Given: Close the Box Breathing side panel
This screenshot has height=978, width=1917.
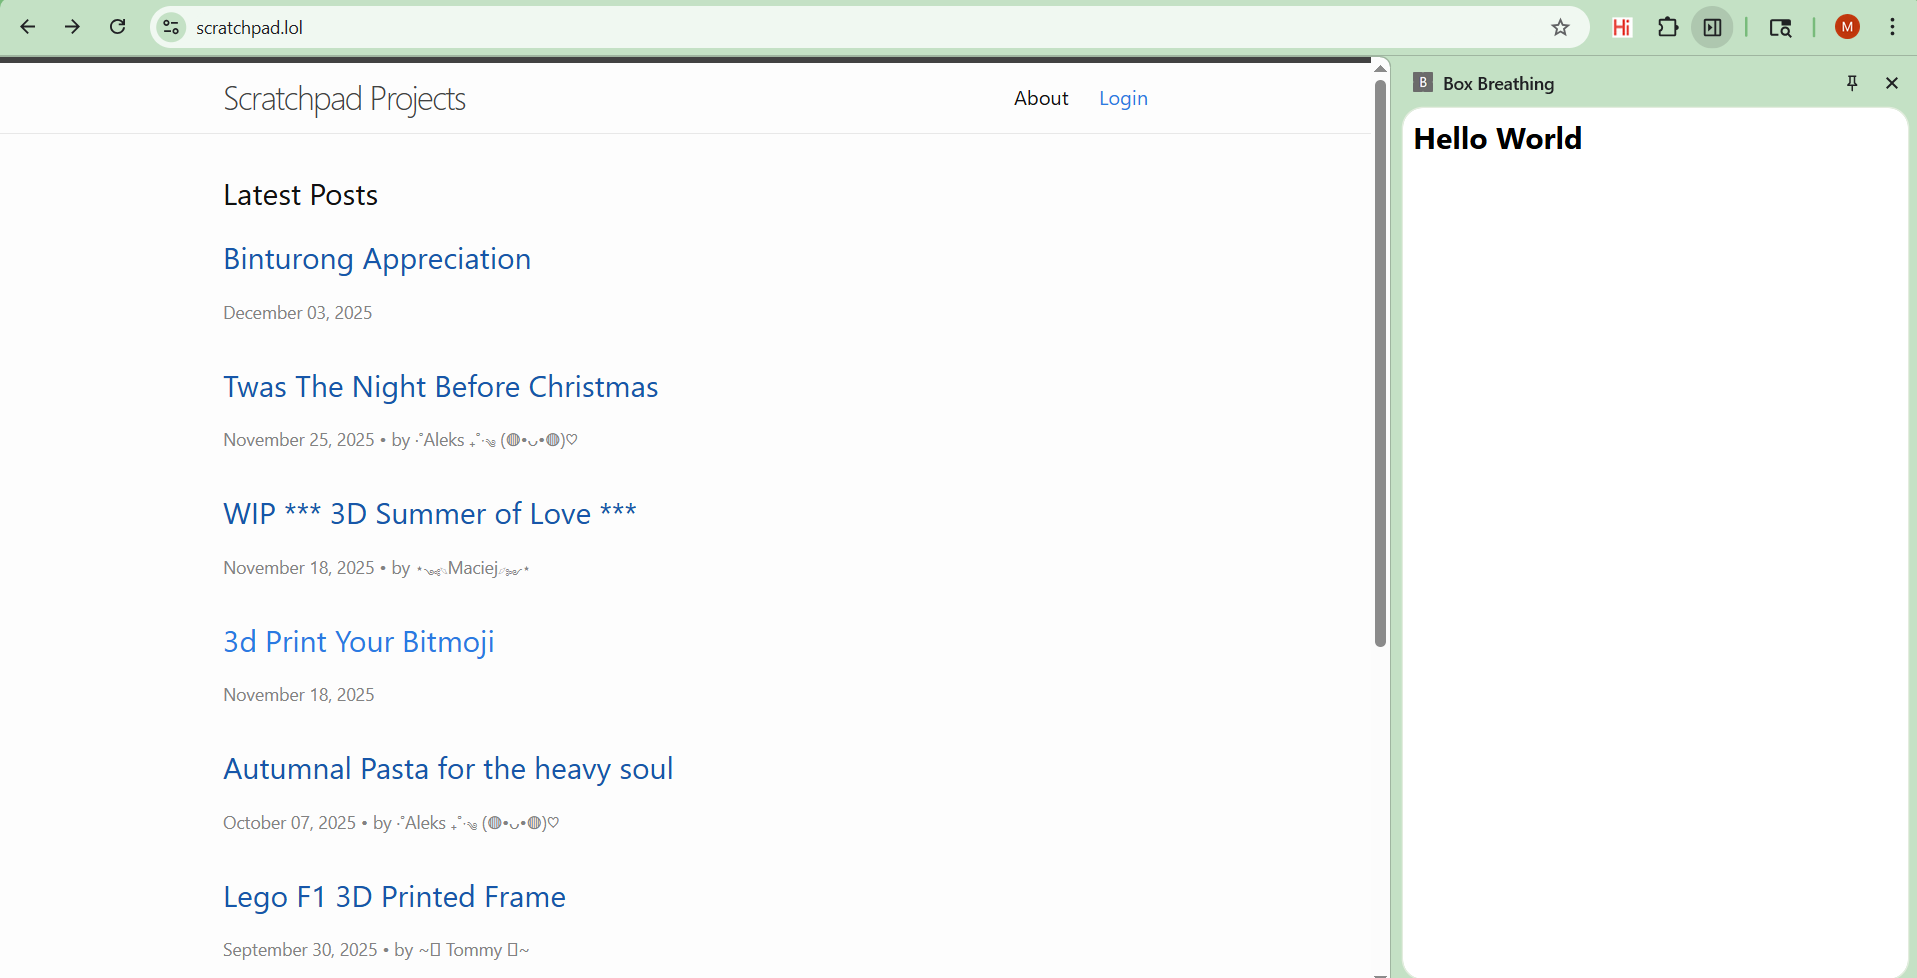Looking at the screenshot, I should click(x=1891, y=83).
